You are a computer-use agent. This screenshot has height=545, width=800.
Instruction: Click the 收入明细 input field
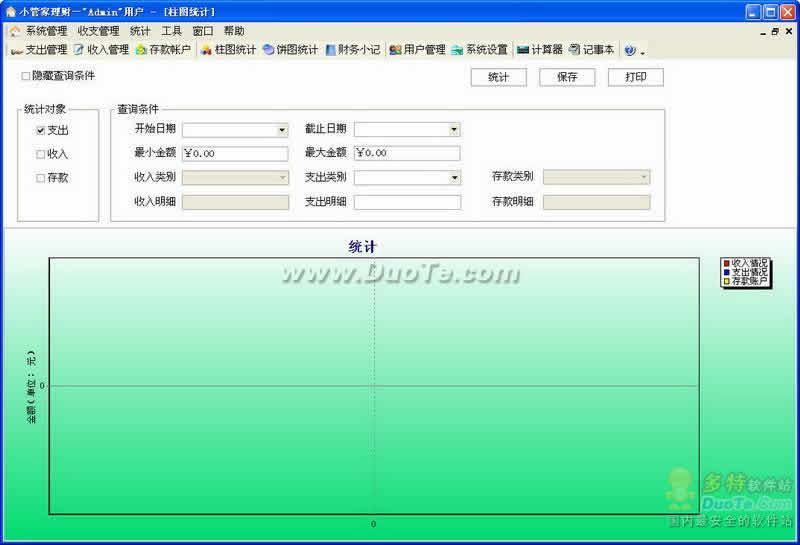[235, 202]
